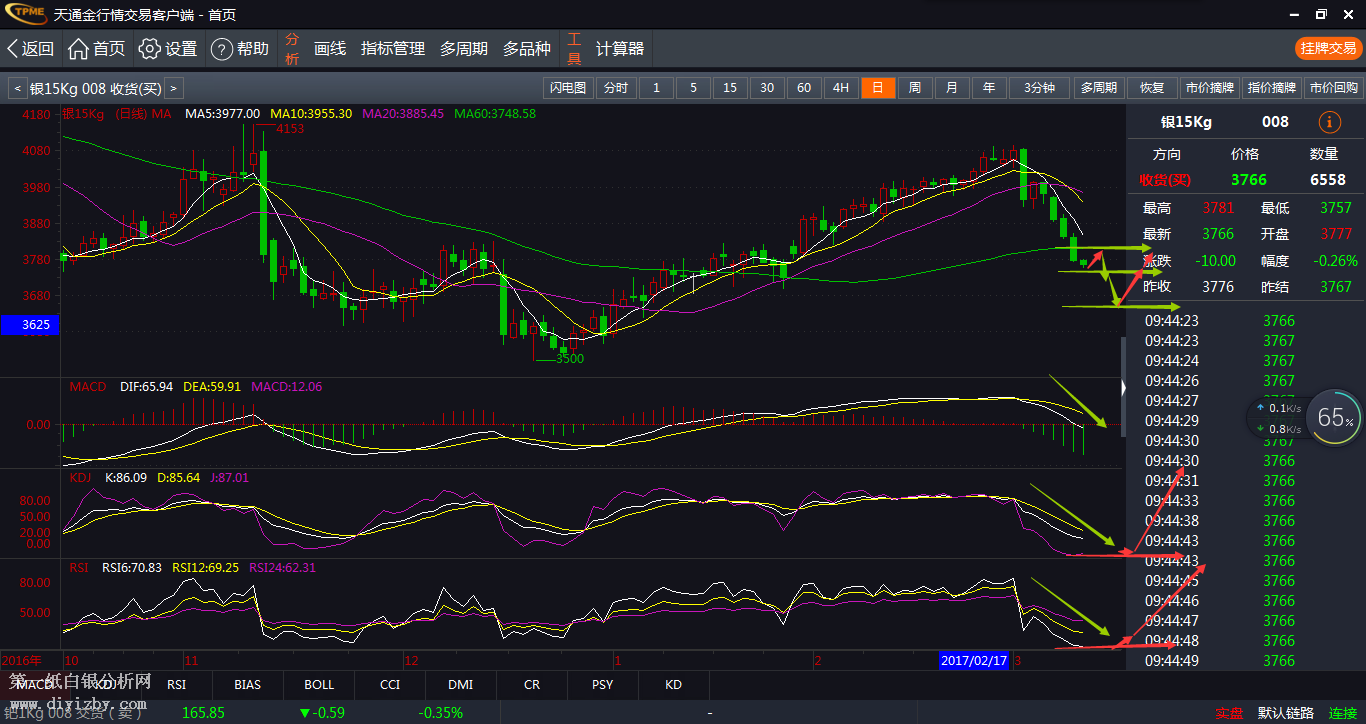Image resolution: width=1366 pixels, height=724 pixels.
Task: Switch to the PSY indicator tab
Action: 603,685
